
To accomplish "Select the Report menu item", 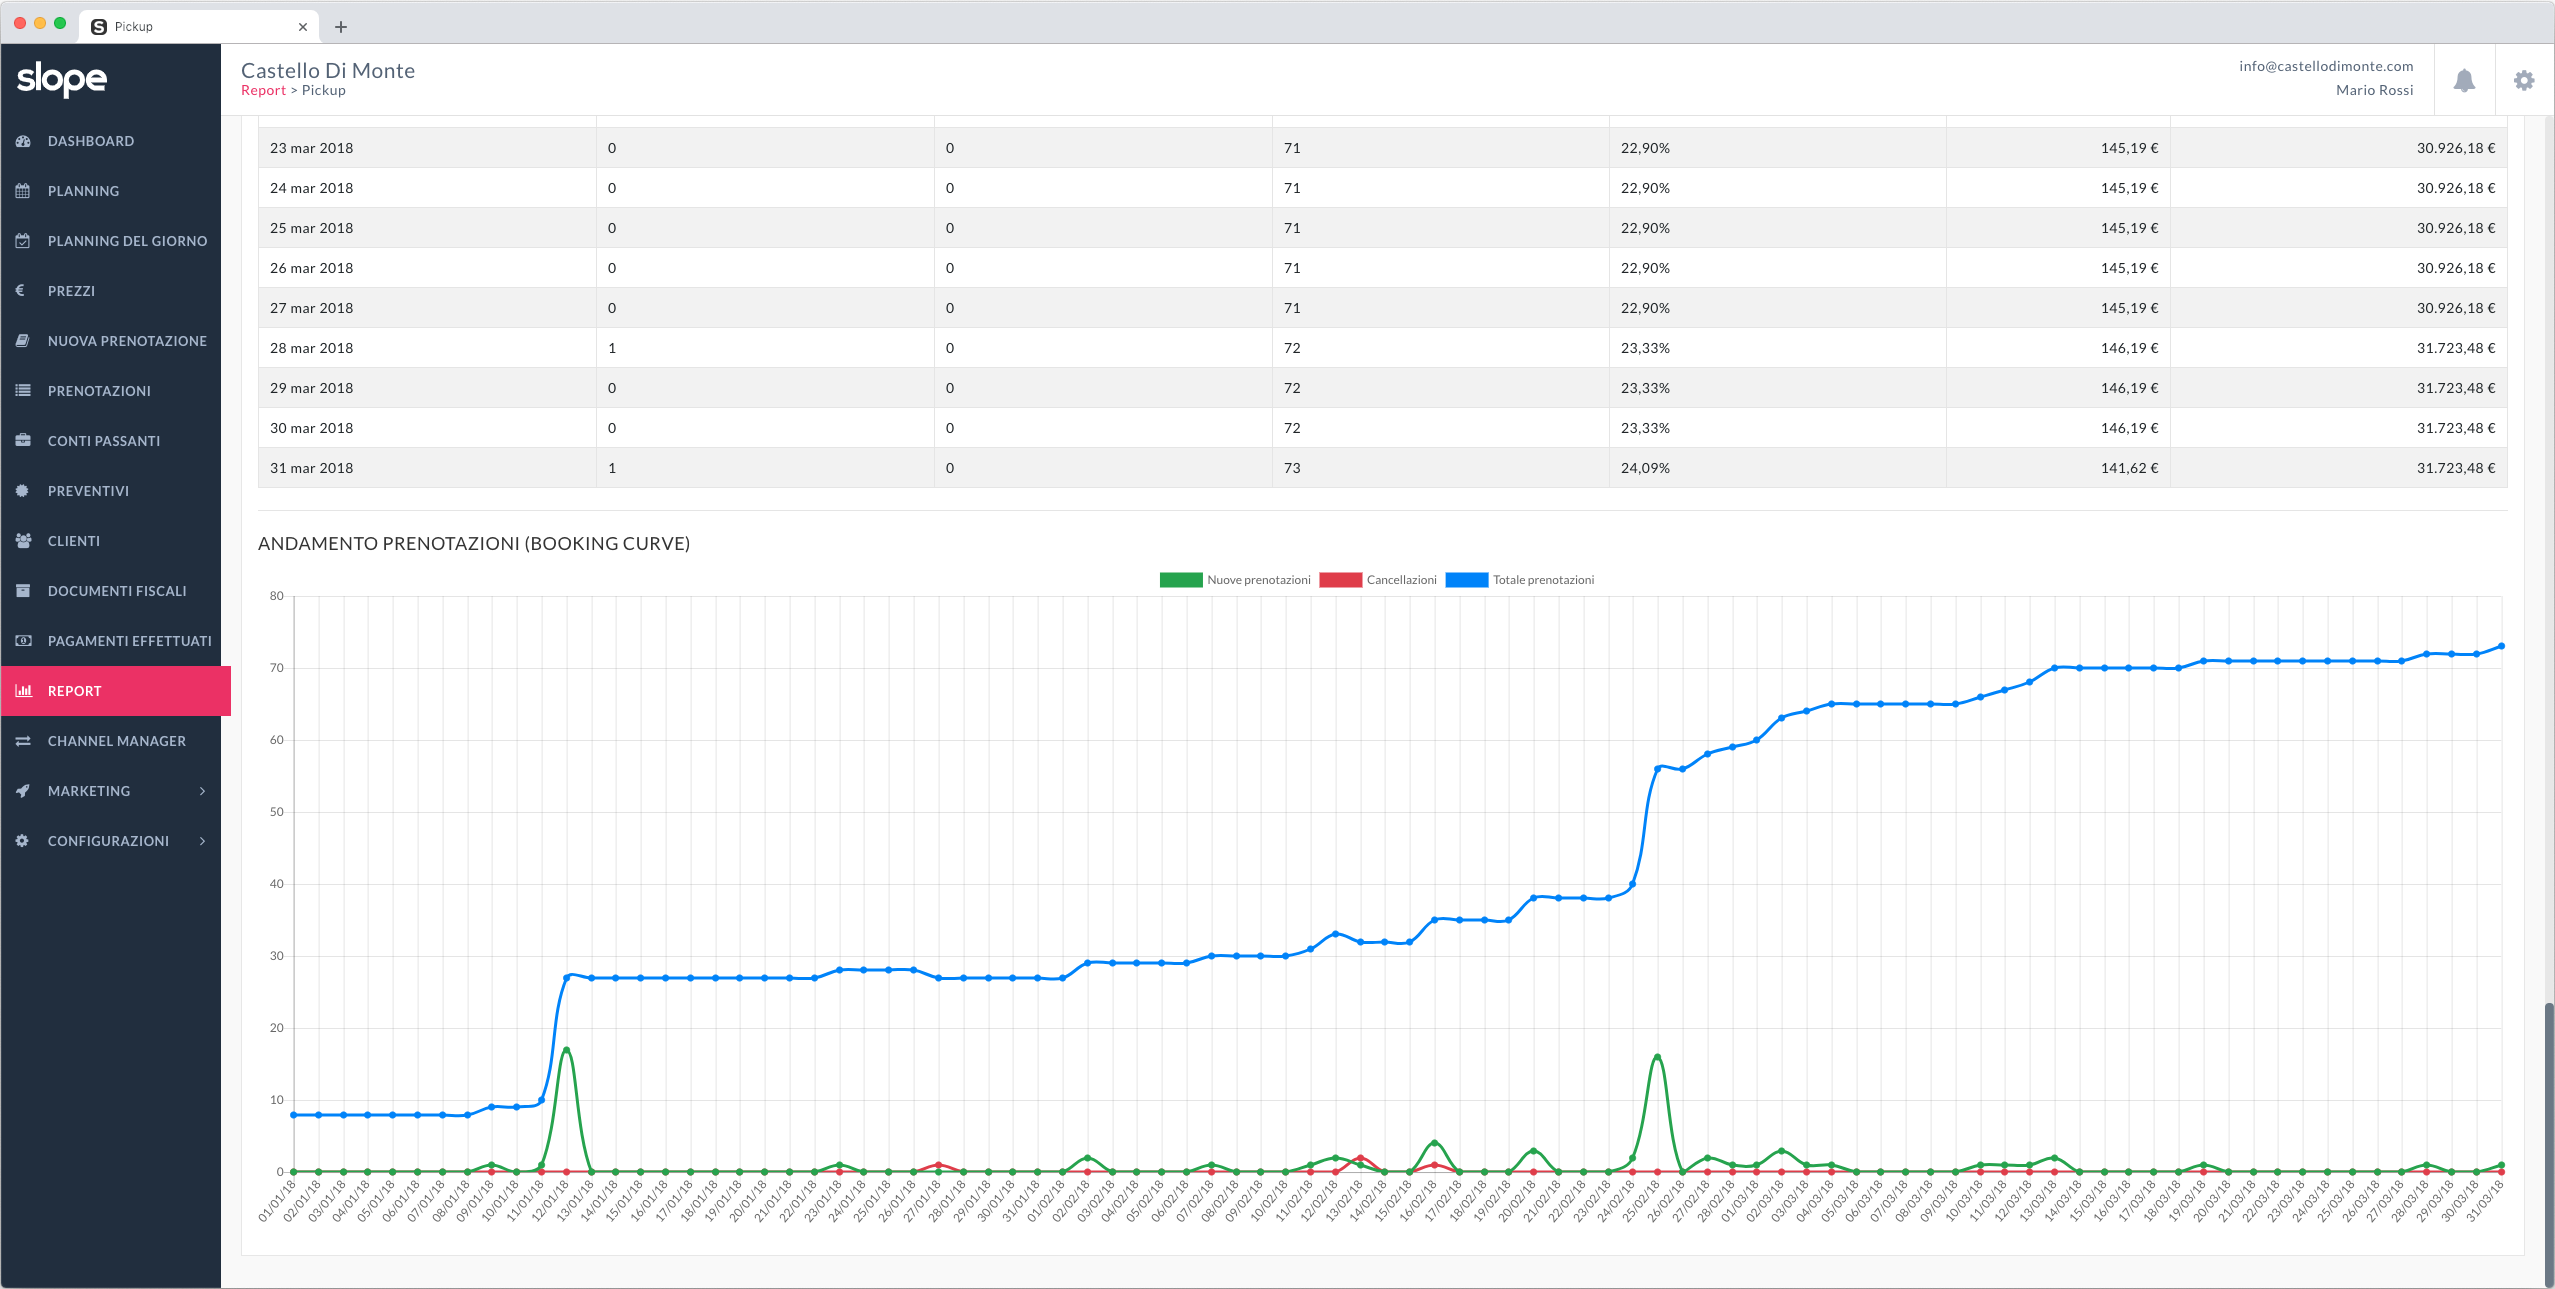I will pyautogui.click(x=116, y=691).
